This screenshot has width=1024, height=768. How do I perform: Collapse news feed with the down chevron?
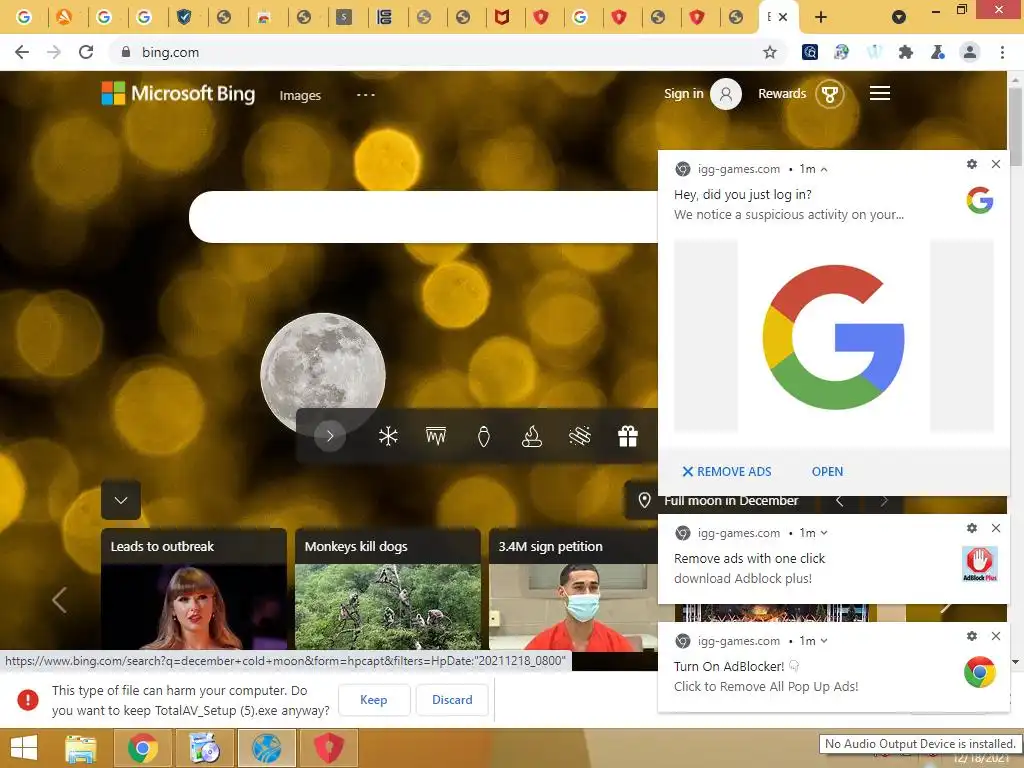pyautogui.click(x=121, y=500)
